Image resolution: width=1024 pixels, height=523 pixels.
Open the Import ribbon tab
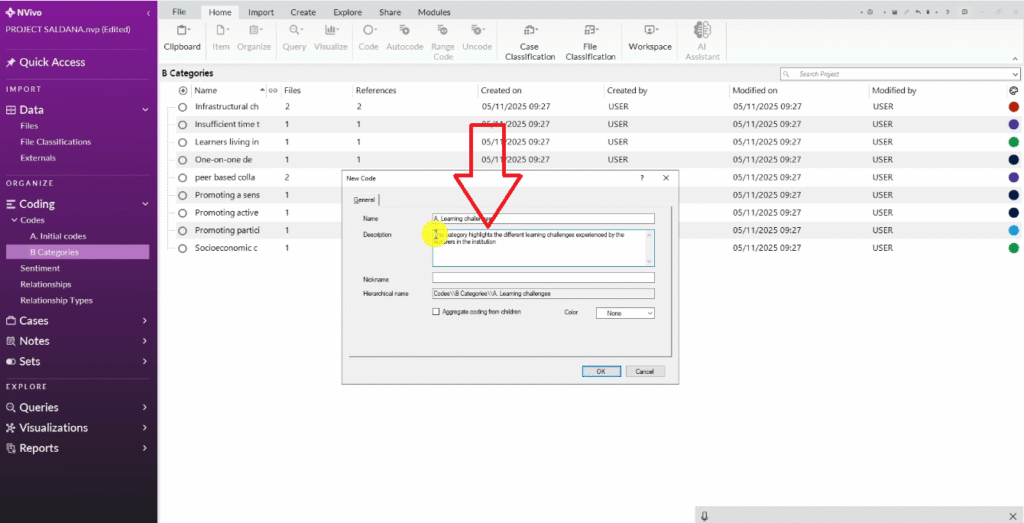[261, 12]
